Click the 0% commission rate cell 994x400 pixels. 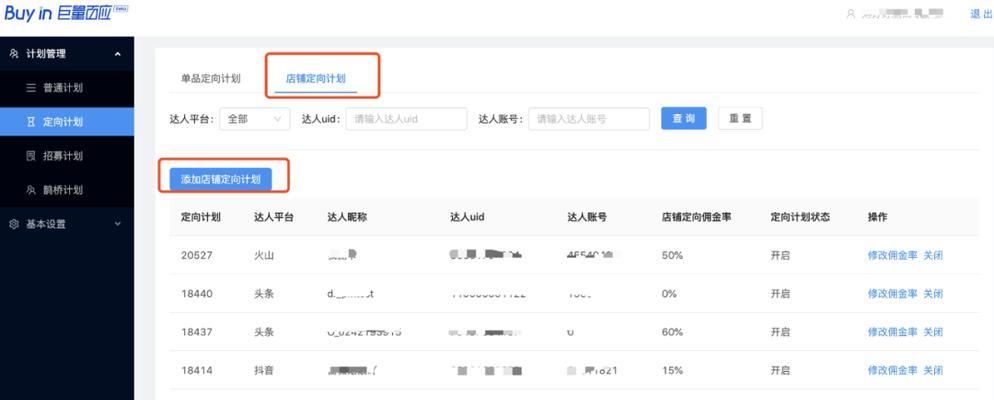coord(669,294)
